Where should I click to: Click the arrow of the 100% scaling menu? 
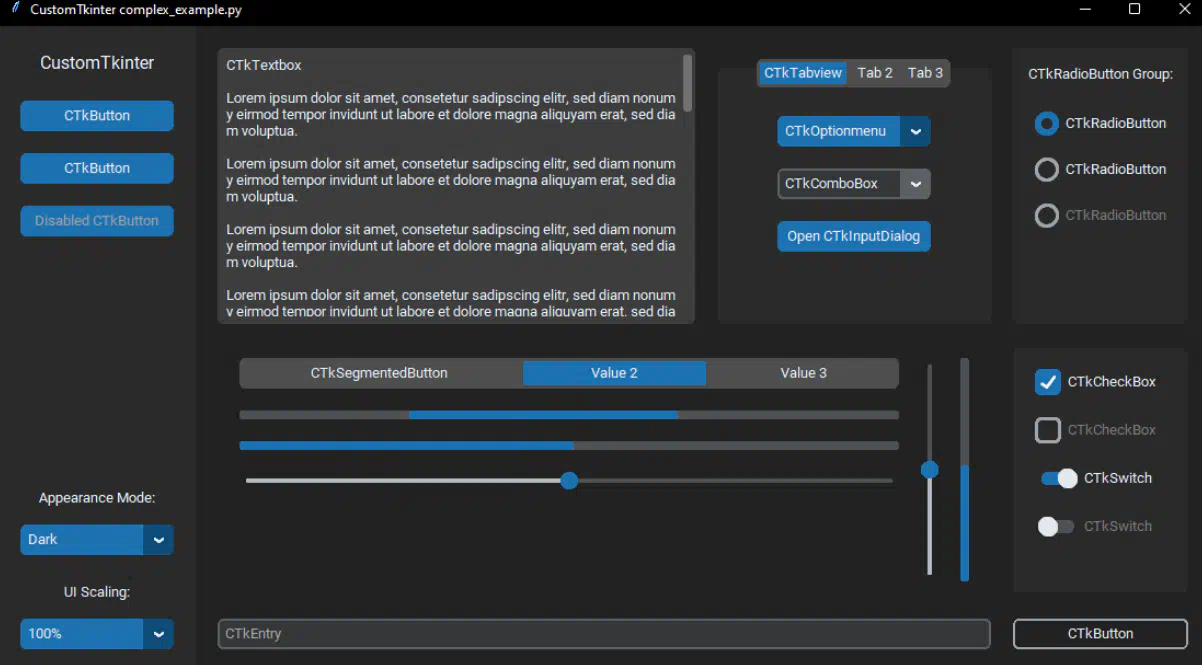[158, 634]
